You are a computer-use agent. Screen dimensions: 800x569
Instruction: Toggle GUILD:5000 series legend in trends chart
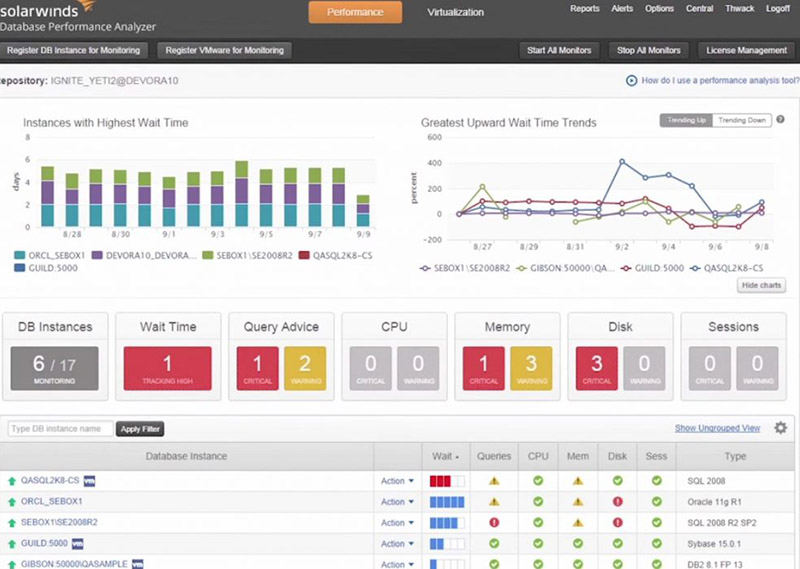point(652,268)
